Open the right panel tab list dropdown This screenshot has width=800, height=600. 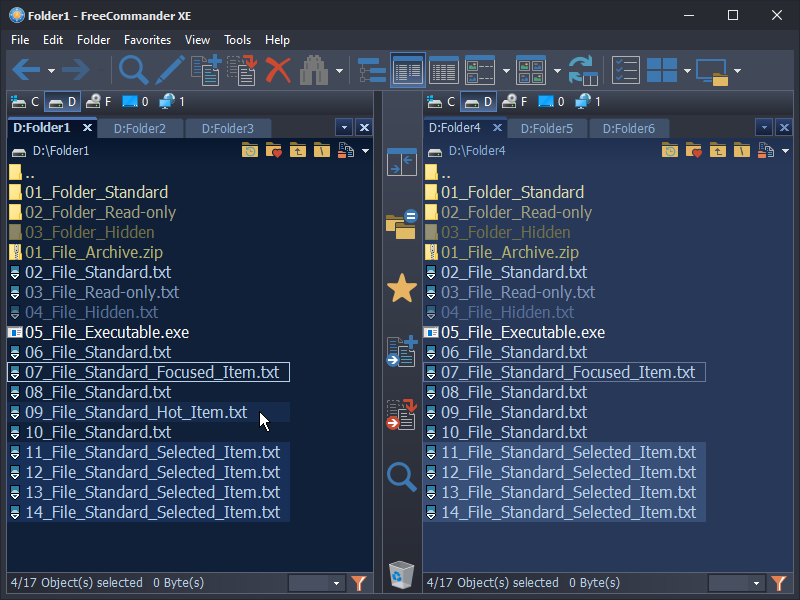(763, 128)
